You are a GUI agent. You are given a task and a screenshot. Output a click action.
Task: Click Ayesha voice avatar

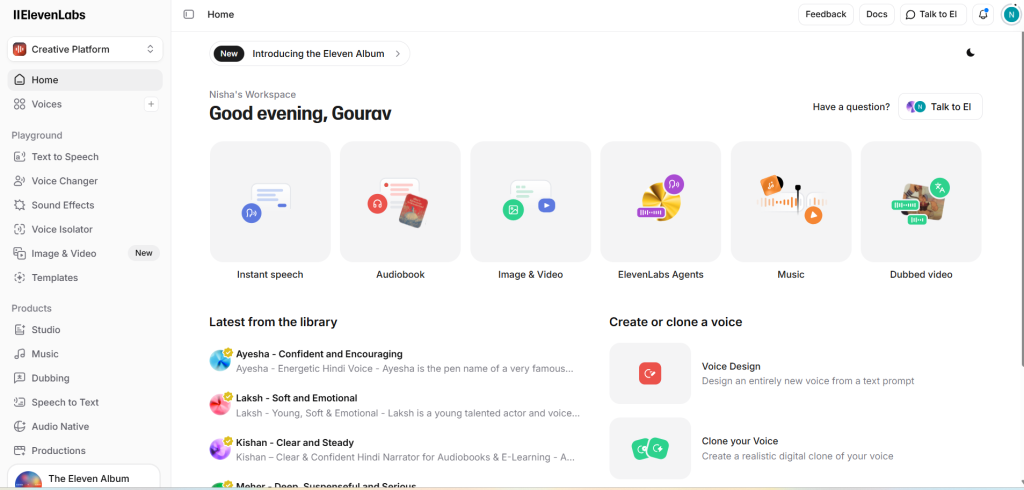click(220, 361)
